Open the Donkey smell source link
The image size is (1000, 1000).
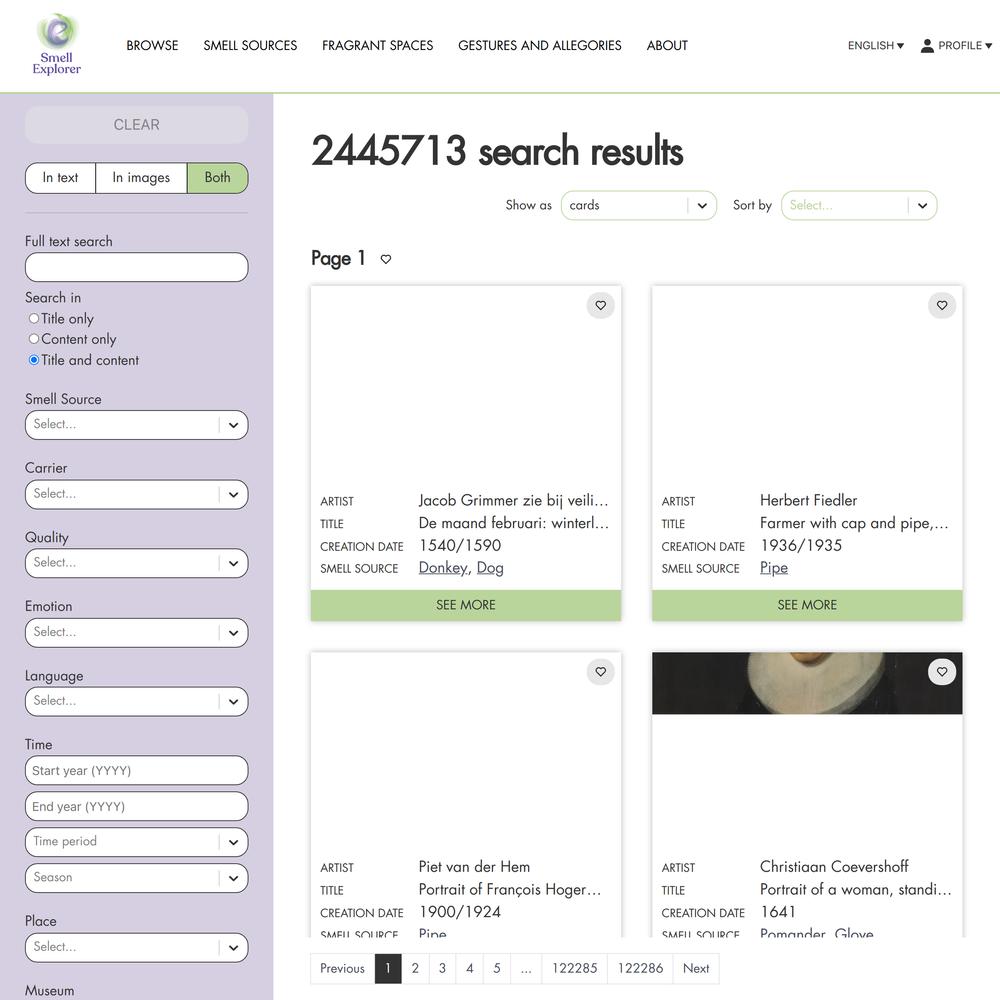point(443,568)
